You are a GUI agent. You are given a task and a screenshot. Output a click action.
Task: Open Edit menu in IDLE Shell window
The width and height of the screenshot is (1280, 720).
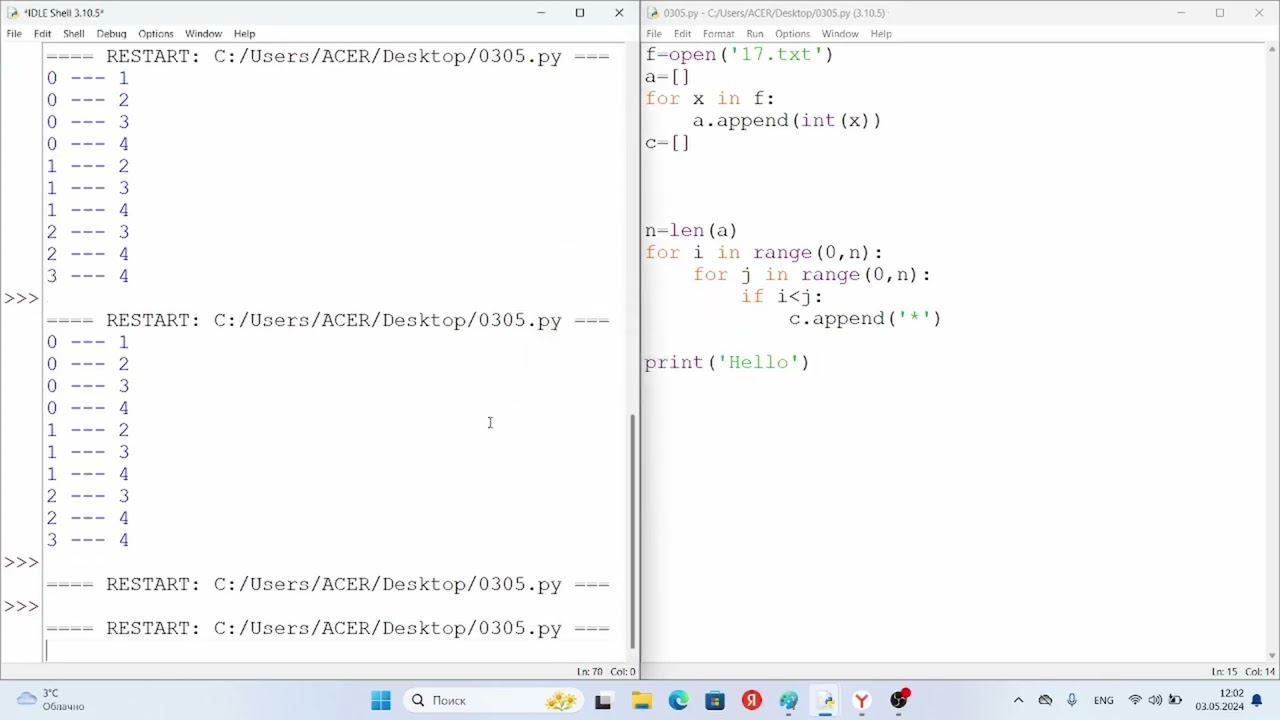42,34
